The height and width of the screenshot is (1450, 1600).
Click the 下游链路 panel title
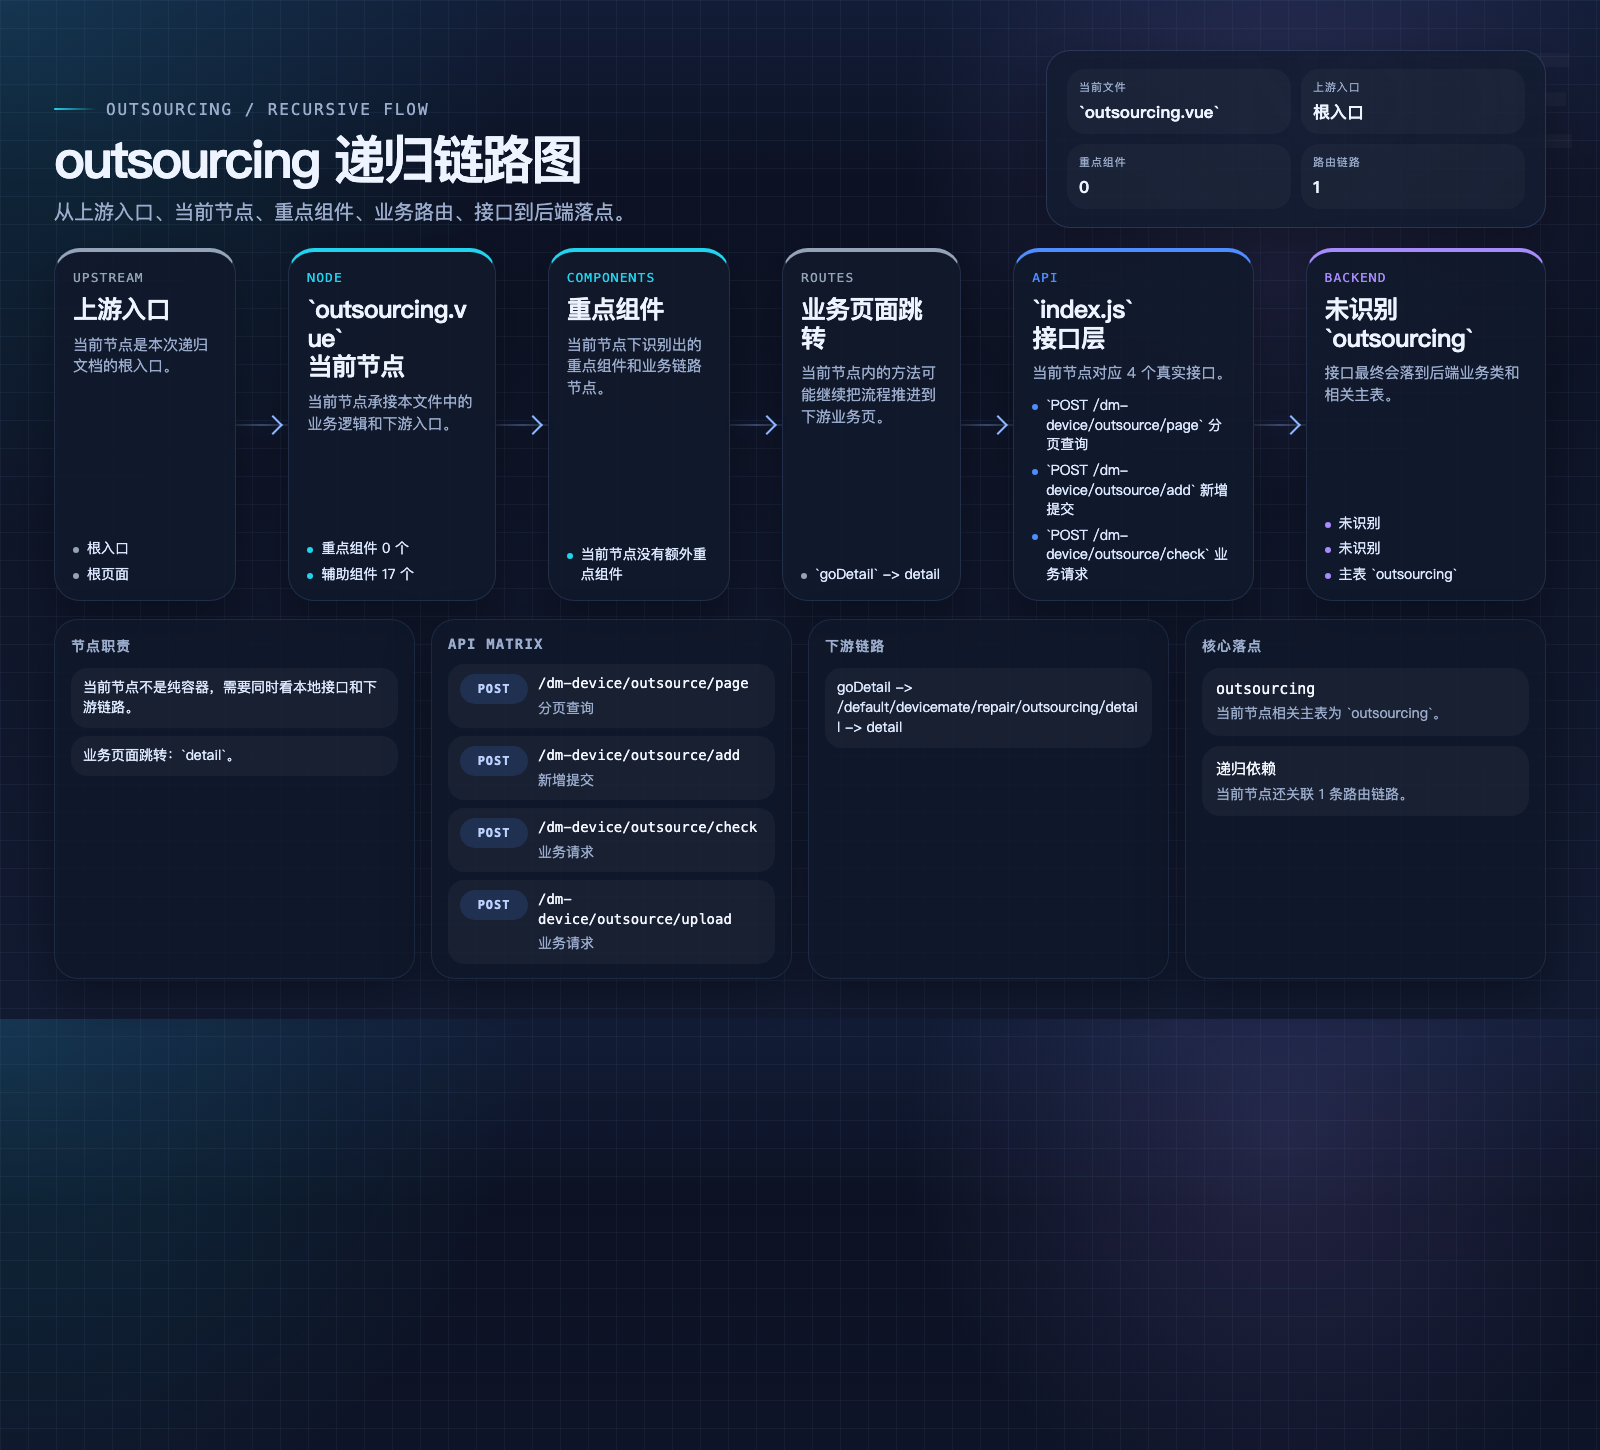tap(855, 646)
